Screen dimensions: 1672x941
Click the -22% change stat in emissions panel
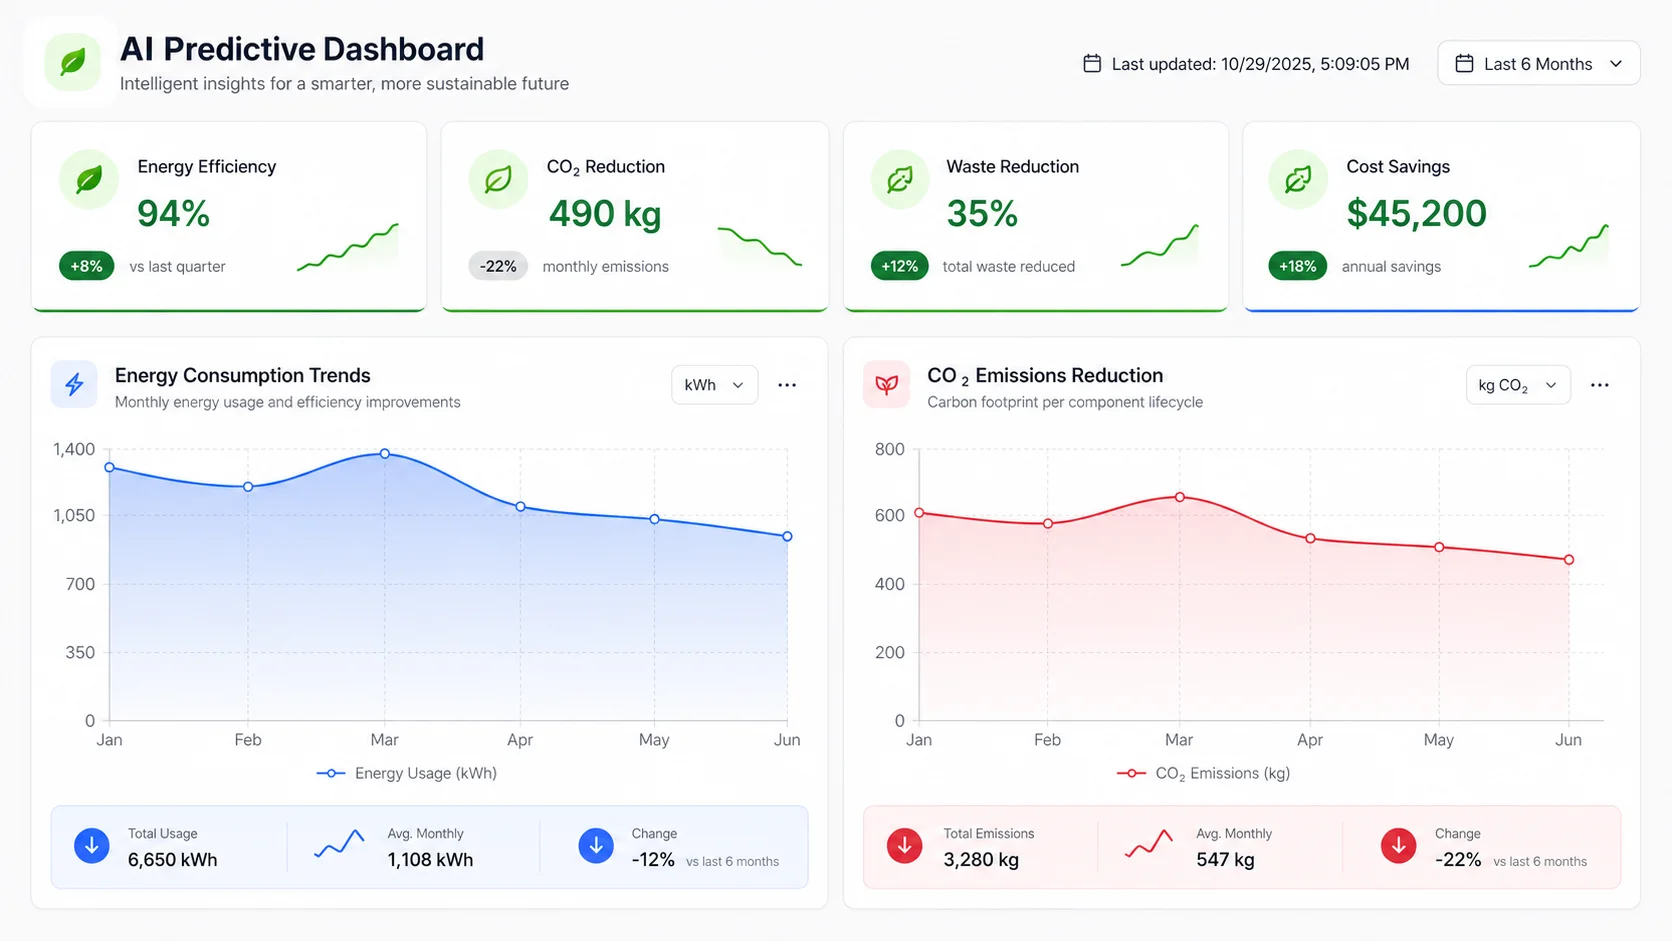click(1458, 858)
